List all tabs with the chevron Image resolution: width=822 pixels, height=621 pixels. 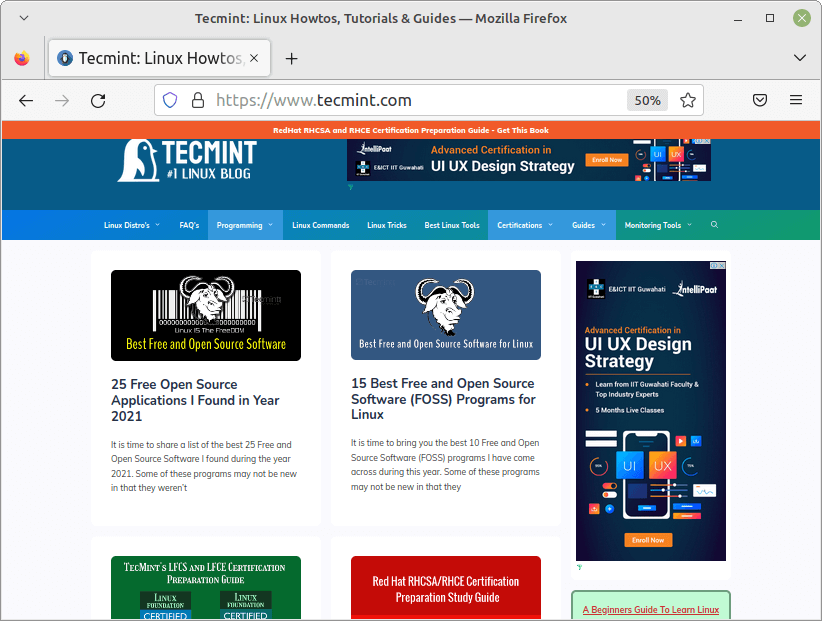tap(799, 58)
